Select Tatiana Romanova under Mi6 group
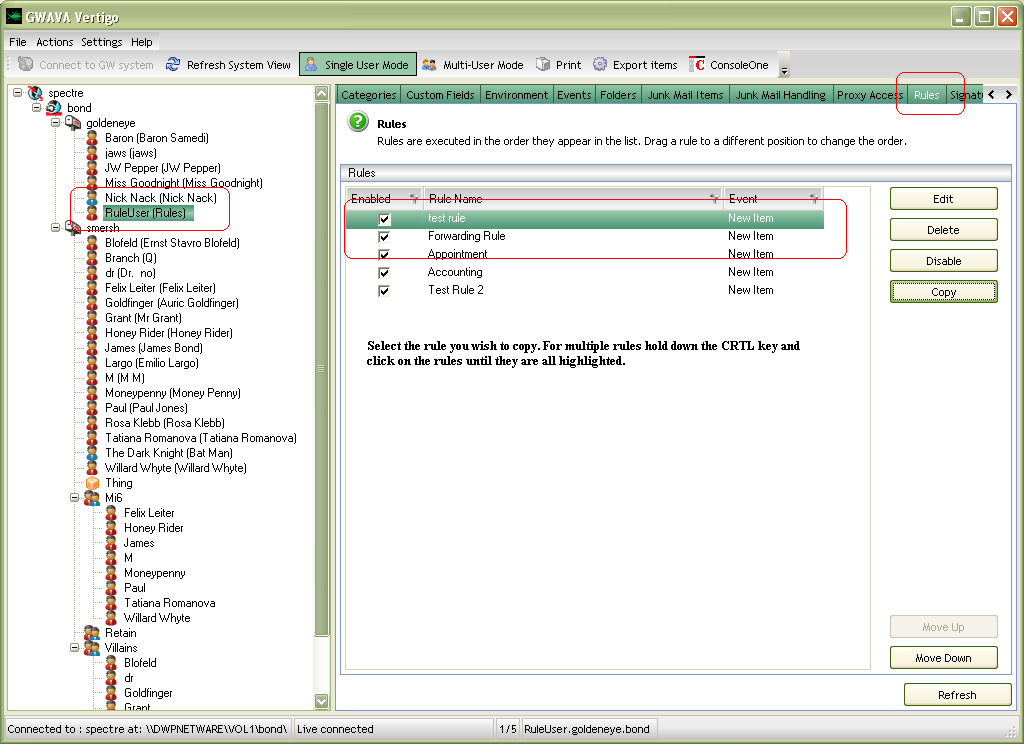The height and width of the screenshot is (744, 1024). pos(170,603)
